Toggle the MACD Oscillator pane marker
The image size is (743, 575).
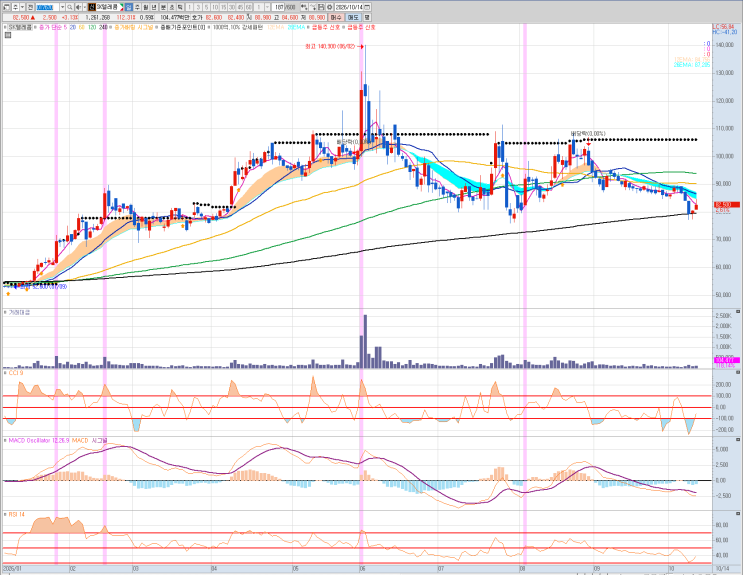click(5, 441)
